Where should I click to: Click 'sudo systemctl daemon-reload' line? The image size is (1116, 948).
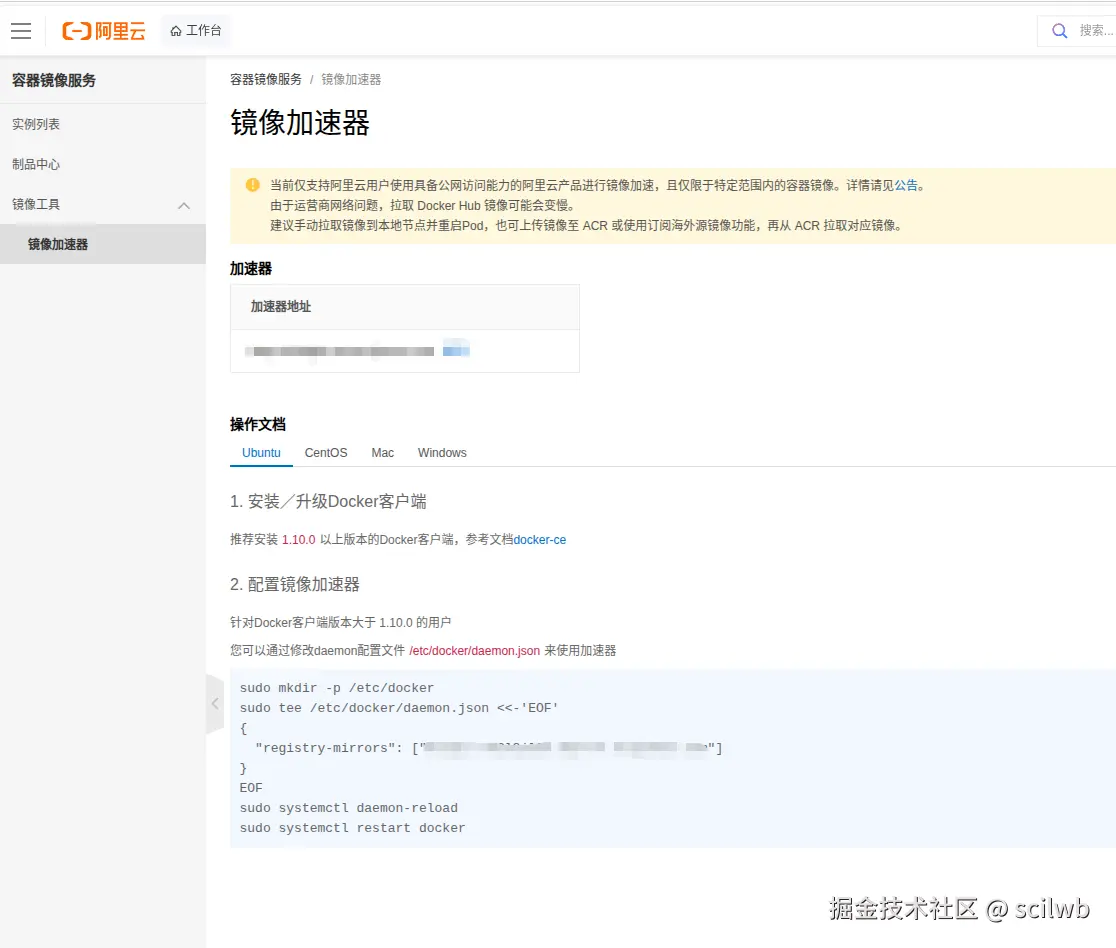point(349,808)
